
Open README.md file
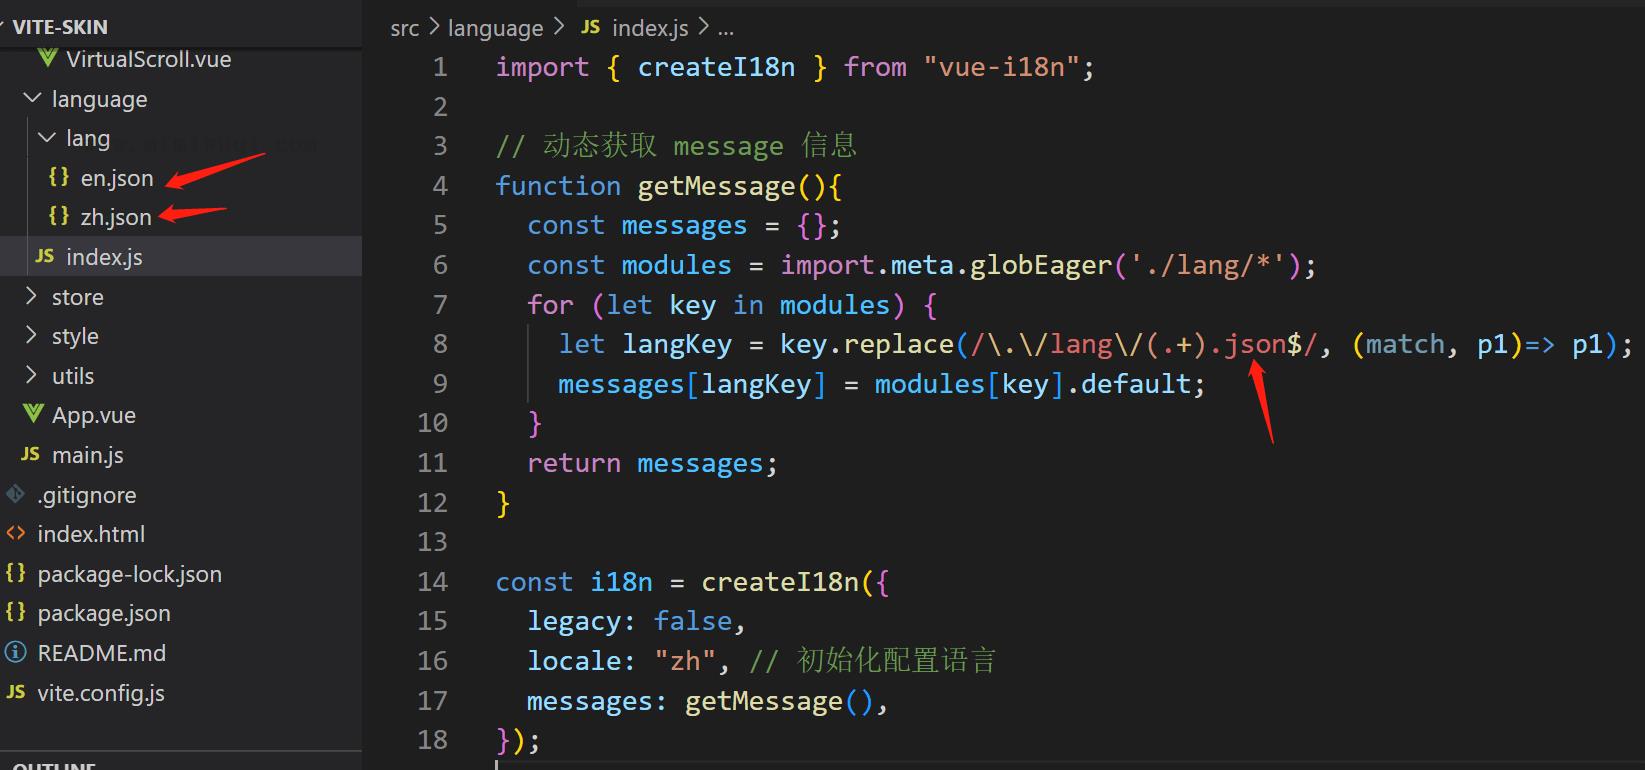[102, 653]
